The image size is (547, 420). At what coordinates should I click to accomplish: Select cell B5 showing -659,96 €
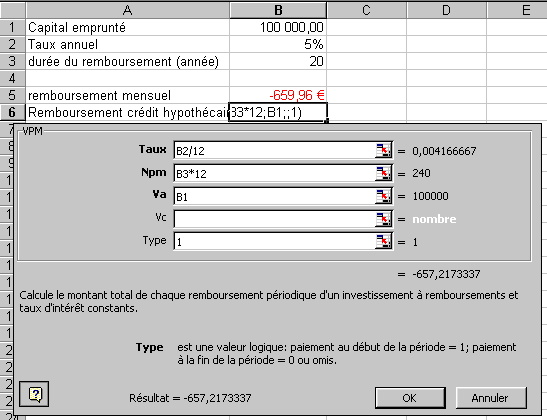pyautogui.click(x=278, y=95)
